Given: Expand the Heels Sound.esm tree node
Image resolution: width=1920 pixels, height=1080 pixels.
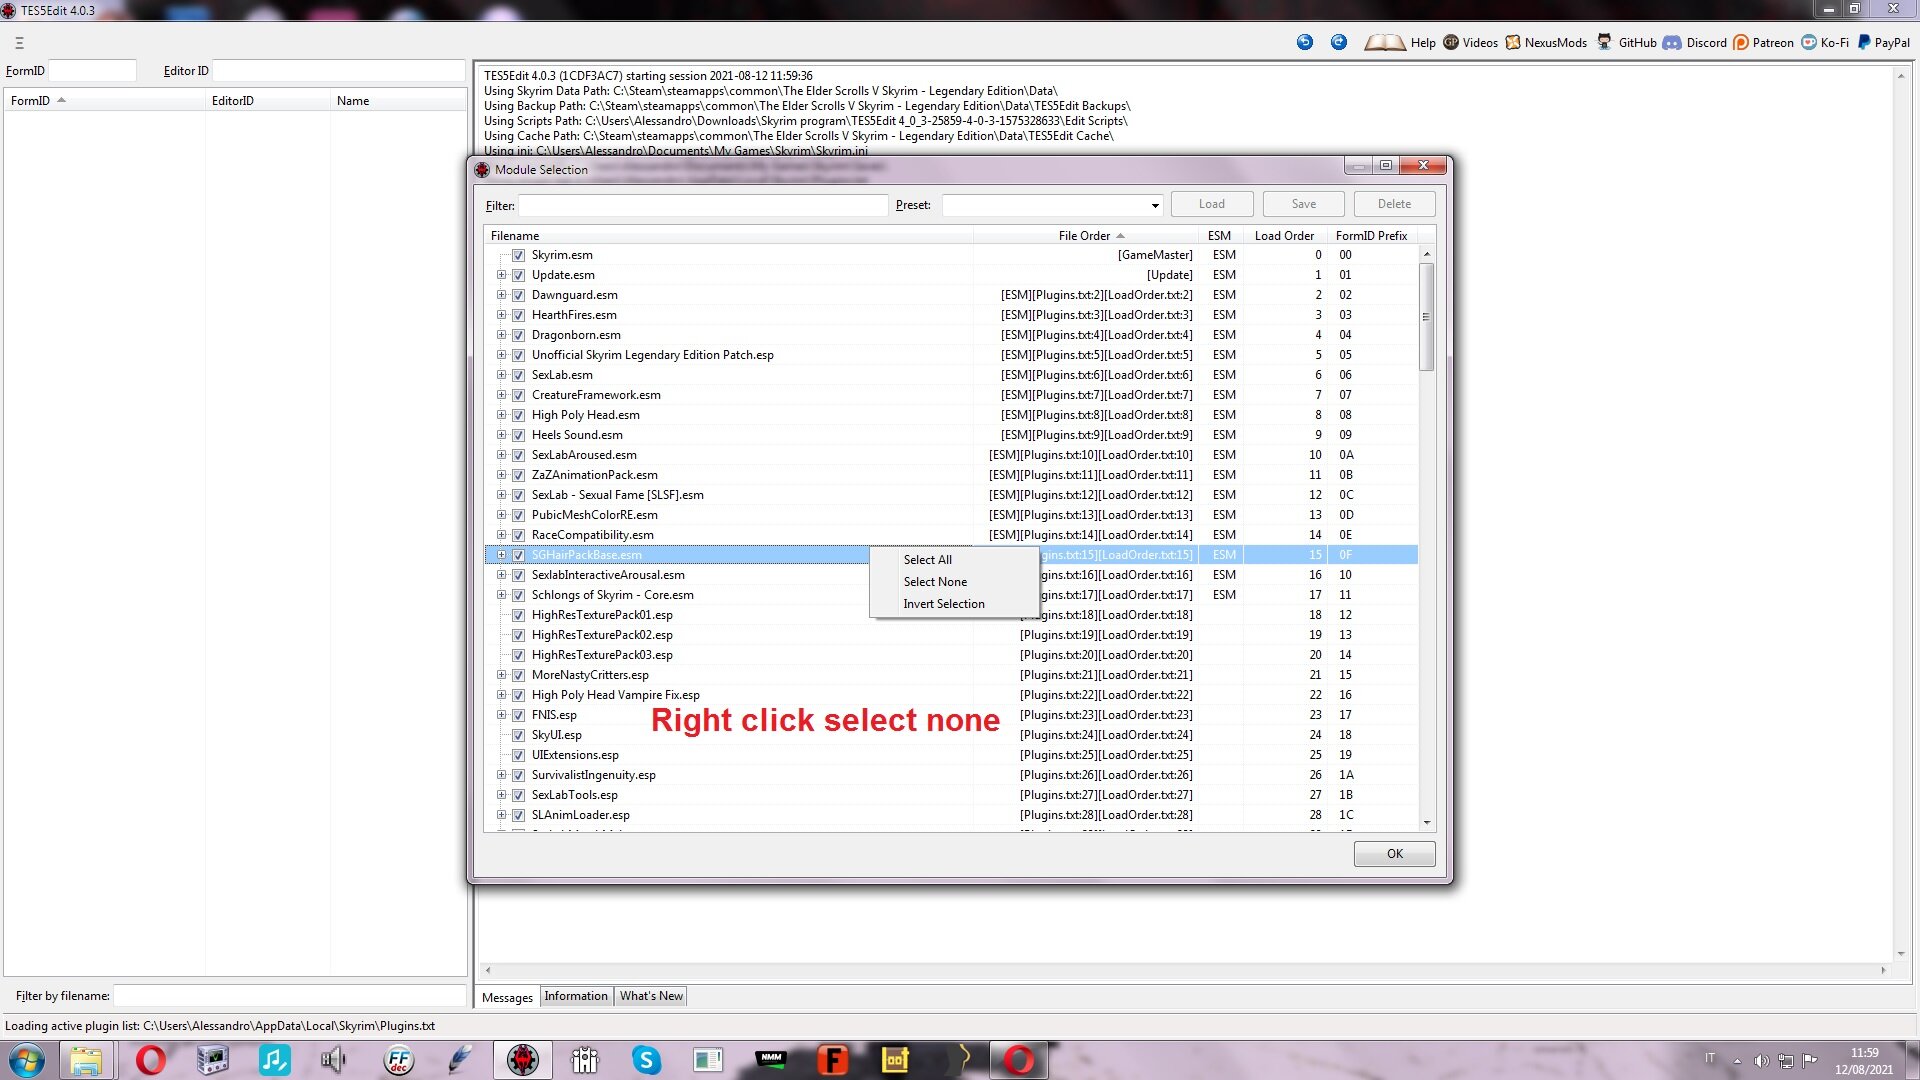Looking at the screenshot, I should pos(501,435).
